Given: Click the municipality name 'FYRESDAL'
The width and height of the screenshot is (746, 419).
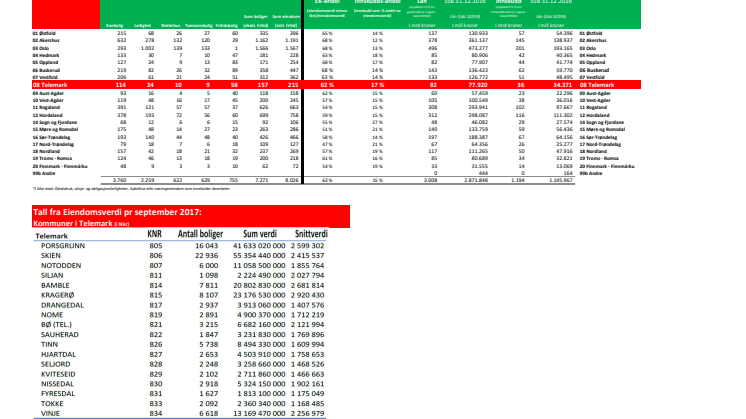Looking at the screenshot, I should point(58,394).
